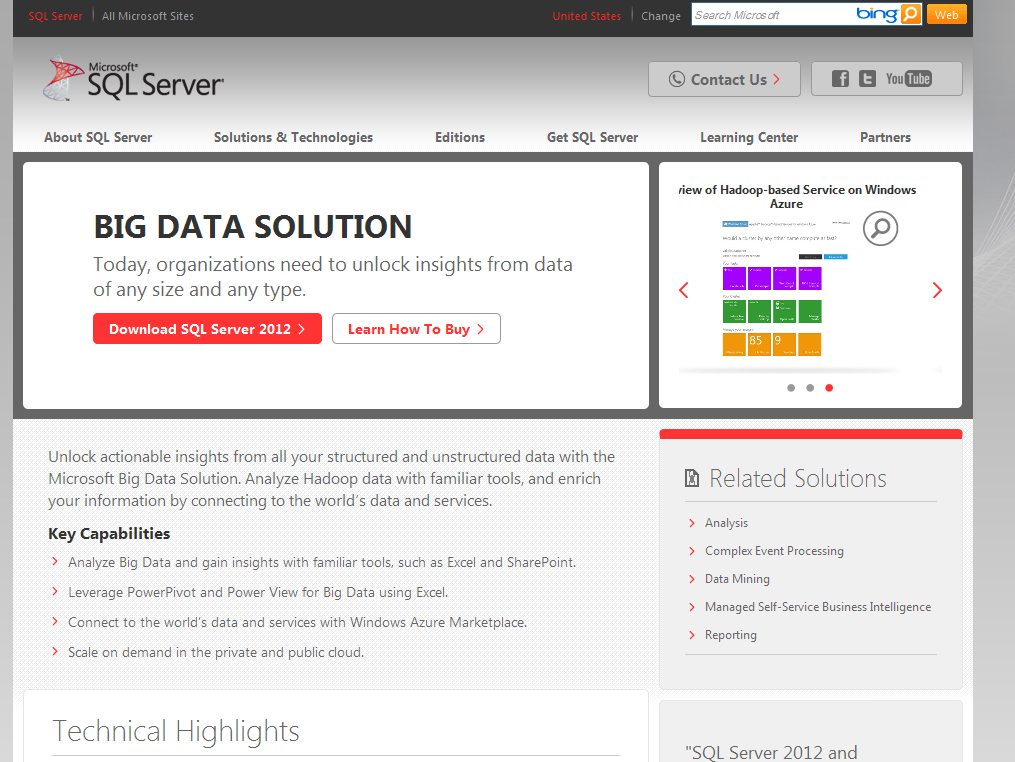Image resolution: width=1015 pixels, height=762 pixels.
Task: Click Learn How To Buy button
Action: [x=416, y=329]
